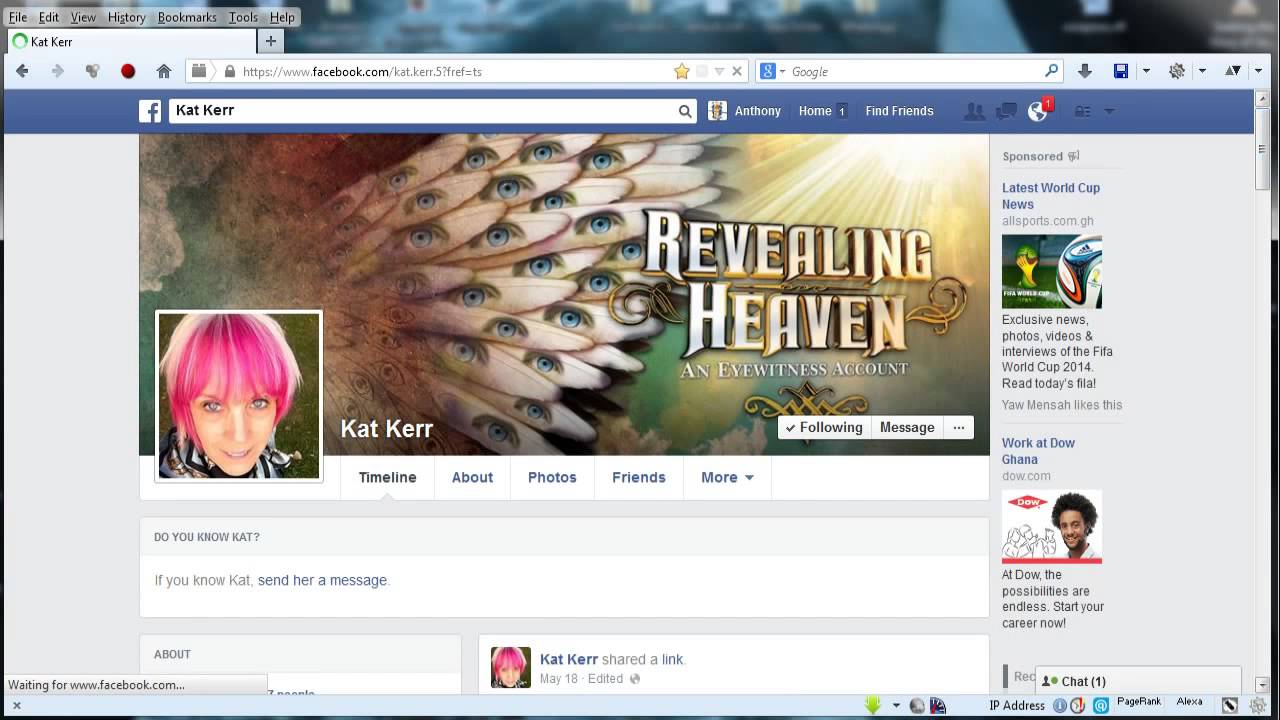The image size is (1280, 720).
Task: Switch to the Timeline profile tab
Action: [x=387, y=477]
